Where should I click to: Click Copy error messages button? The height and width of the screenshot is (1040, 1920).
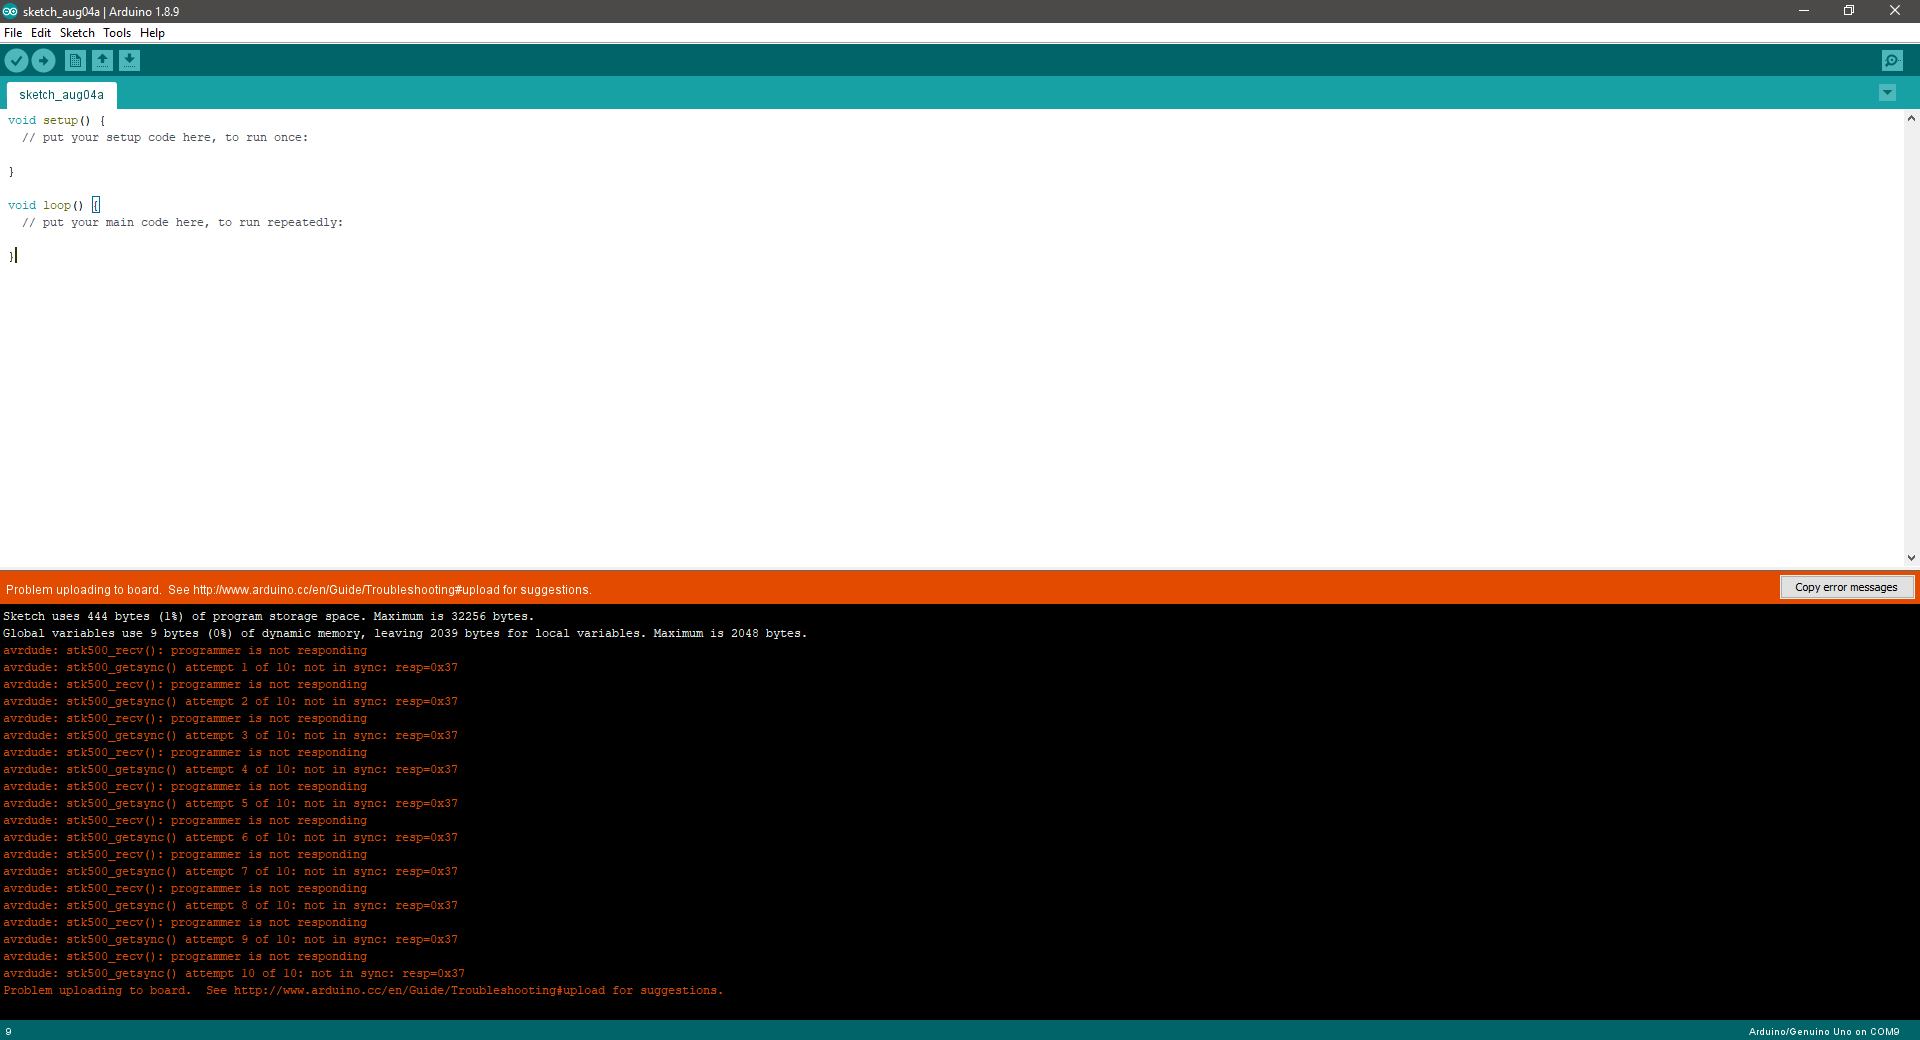point(1846,587)
